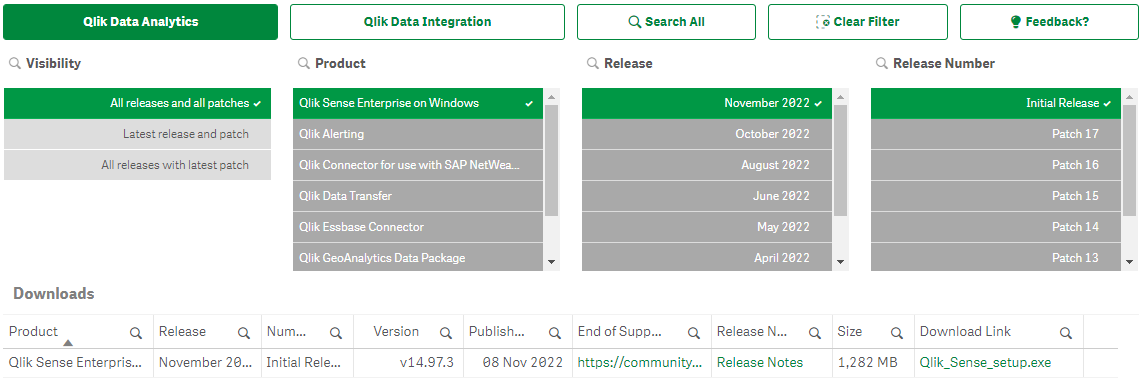This screenshot has width=1141, height=385.
Task: Deselect All releases and all patches option
Action: point(138,103)
